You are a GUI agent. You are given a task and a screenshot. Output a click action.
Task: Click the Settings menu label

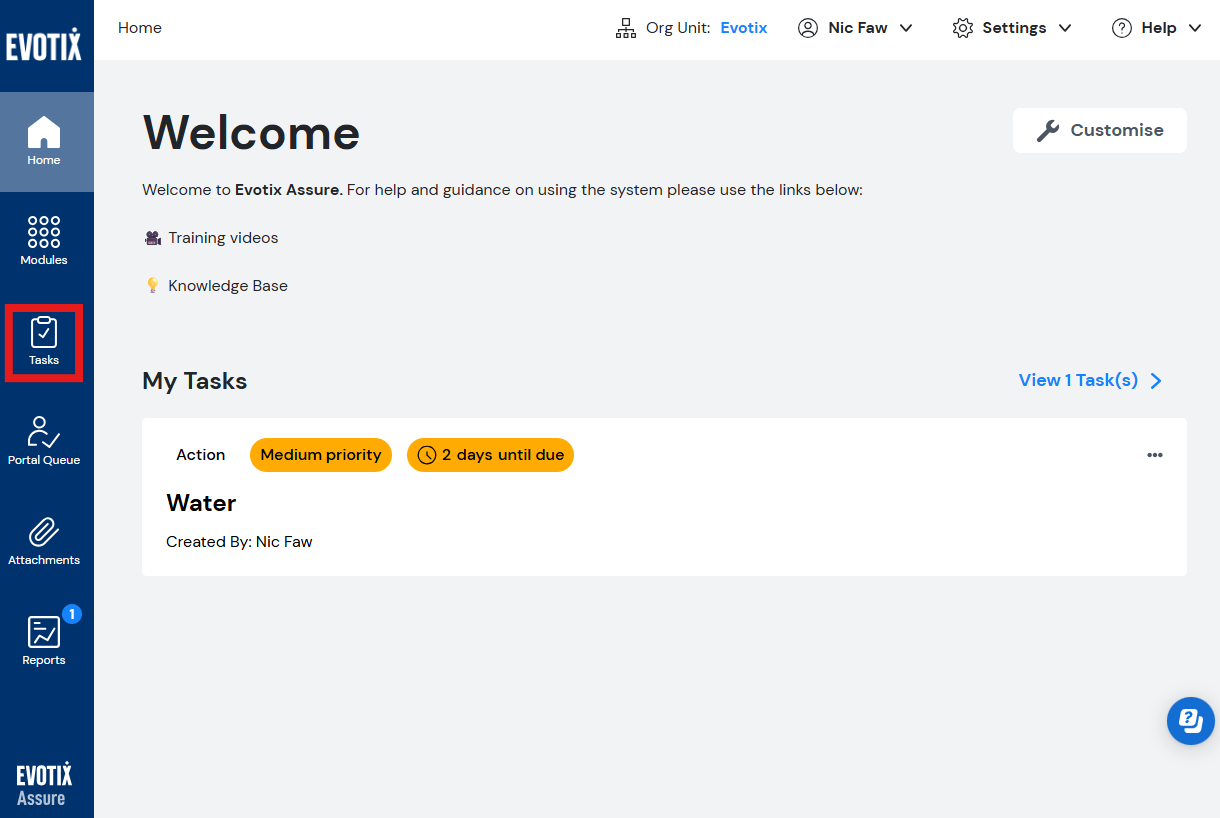point(1014,28)
